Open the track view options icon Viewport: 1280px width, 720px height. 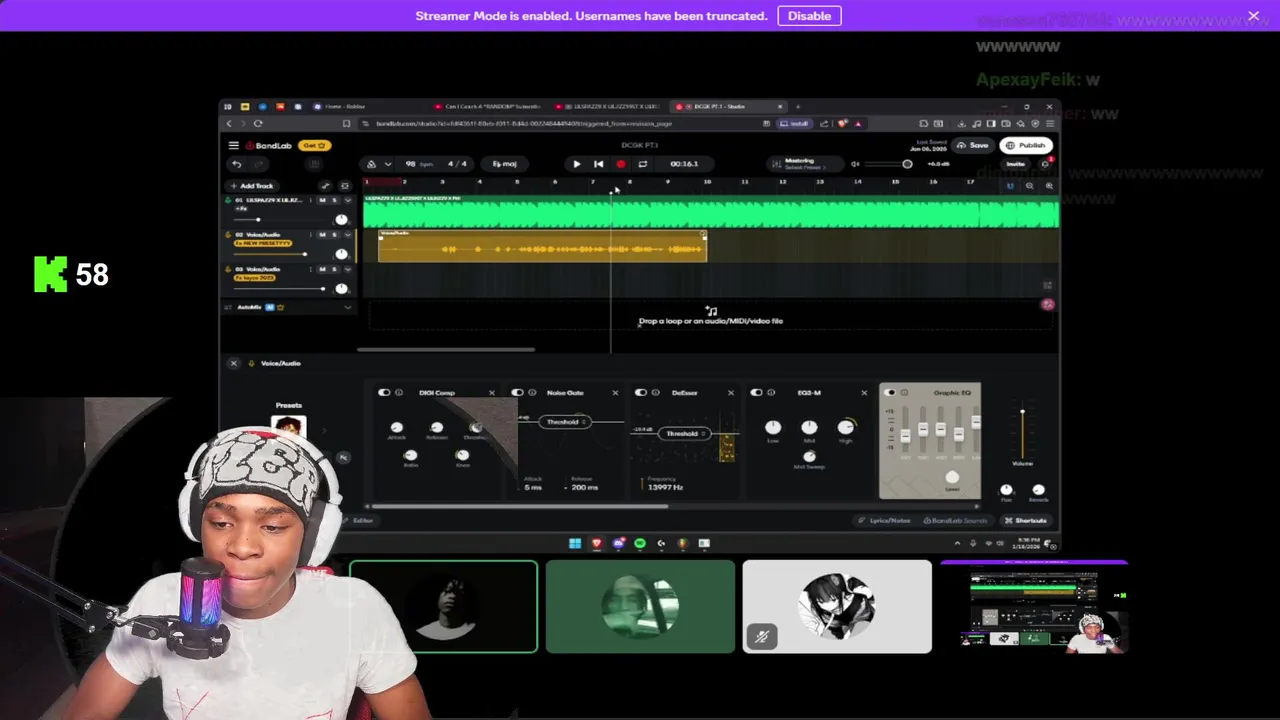coord(345,186)
